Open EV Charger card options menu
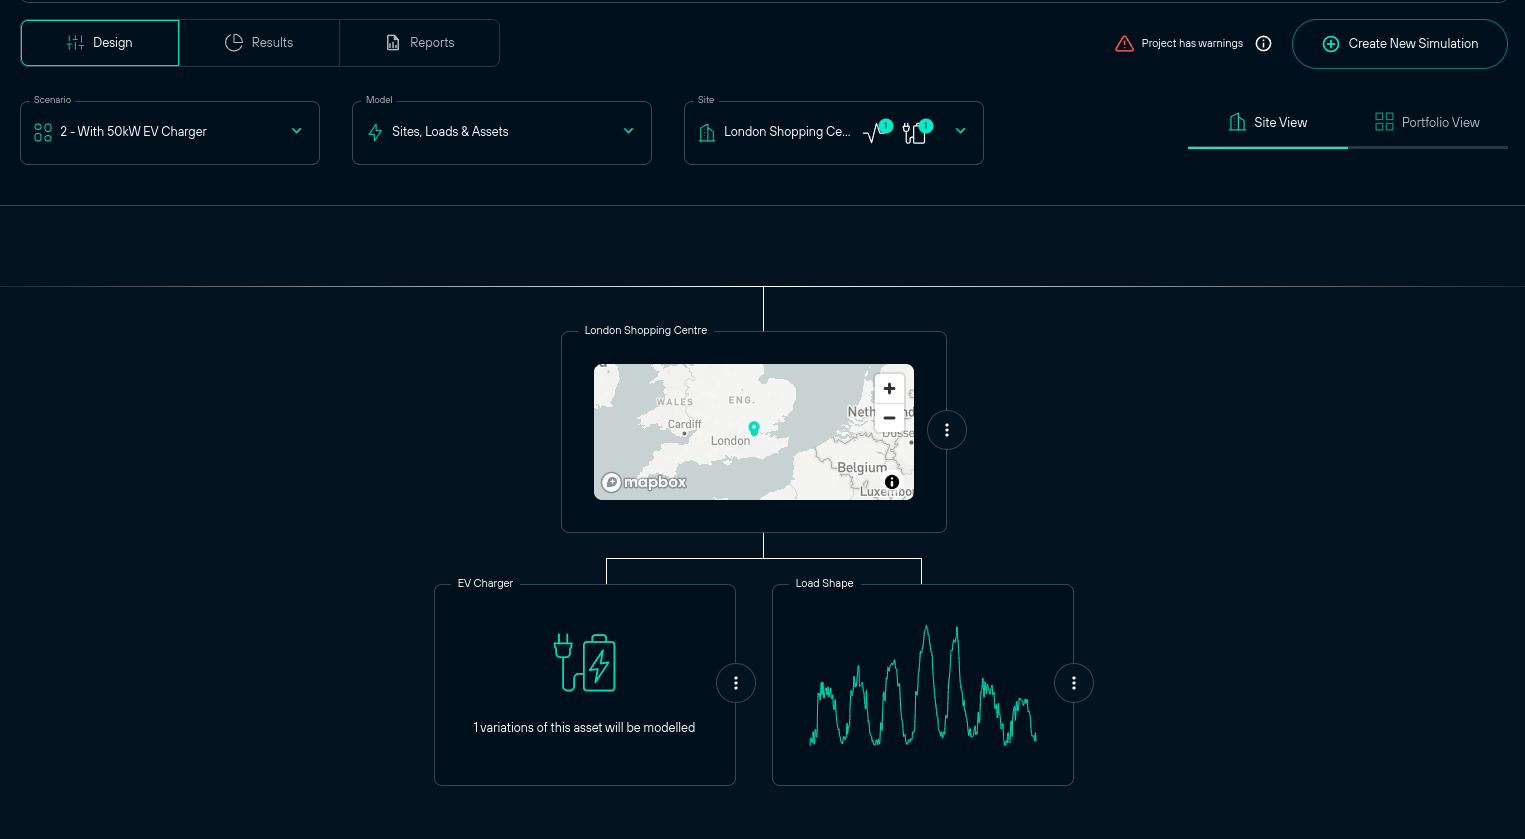 (736, 683)
